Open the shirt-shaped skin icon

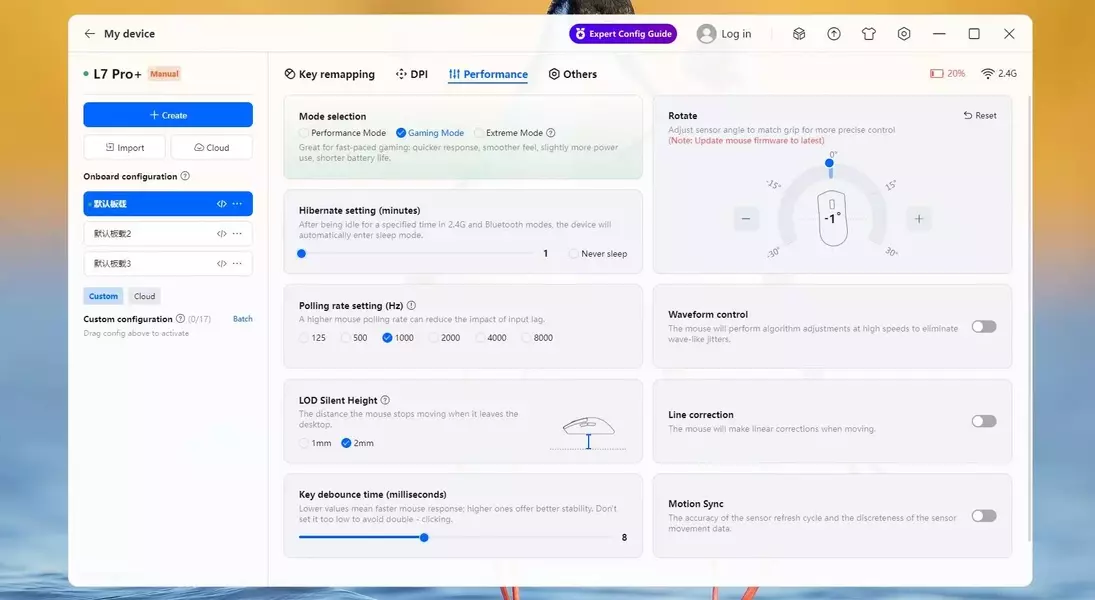869,34
